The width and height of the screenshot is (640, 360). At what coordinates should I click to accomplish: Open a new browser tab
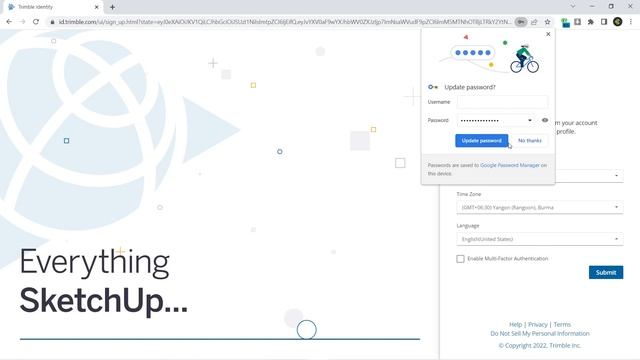(x=112, y=7)
